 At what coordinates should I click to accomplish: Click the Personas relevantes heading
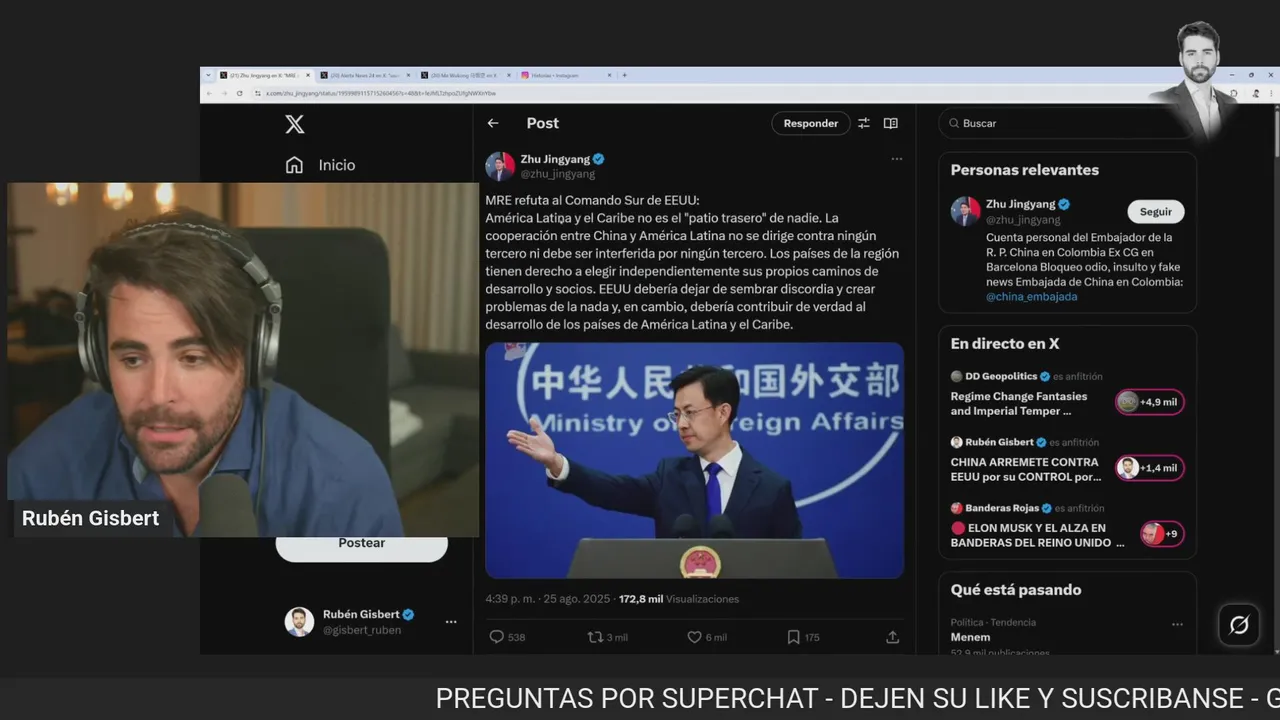pyautogui.click(x=1024, y=170)
